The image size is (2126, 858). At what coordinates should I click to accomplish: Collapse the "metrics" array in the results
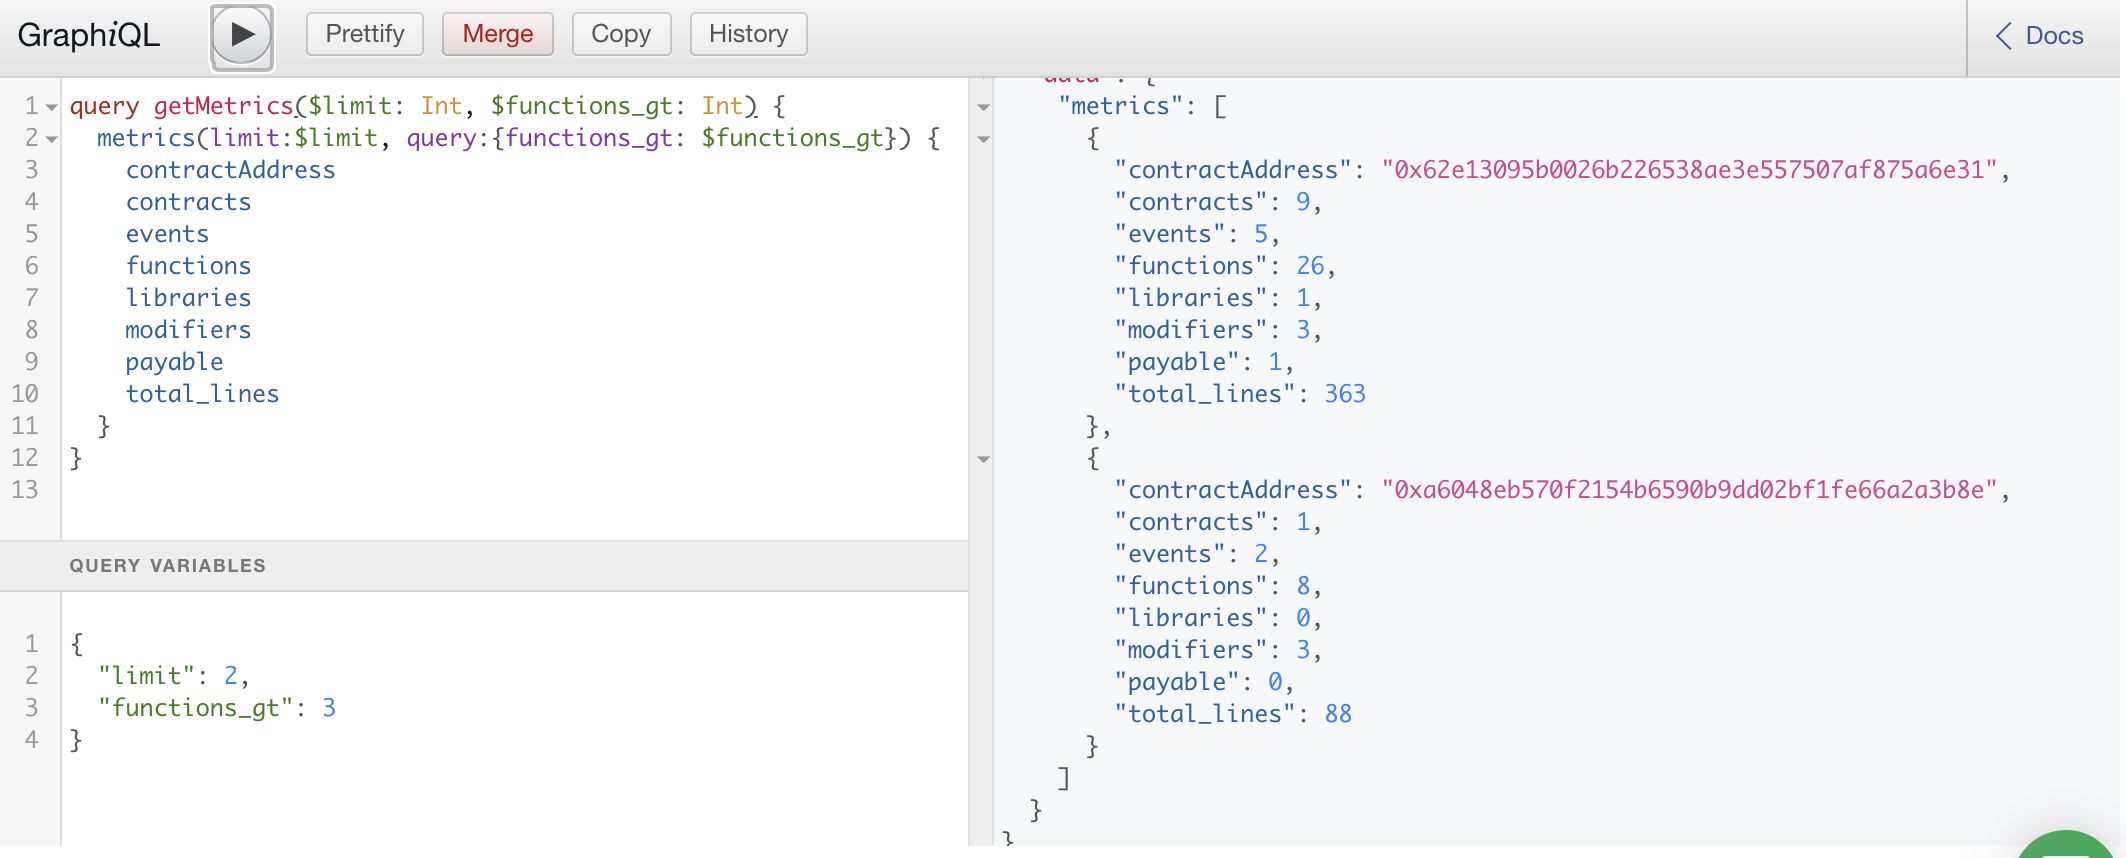(x=984, y=107)
